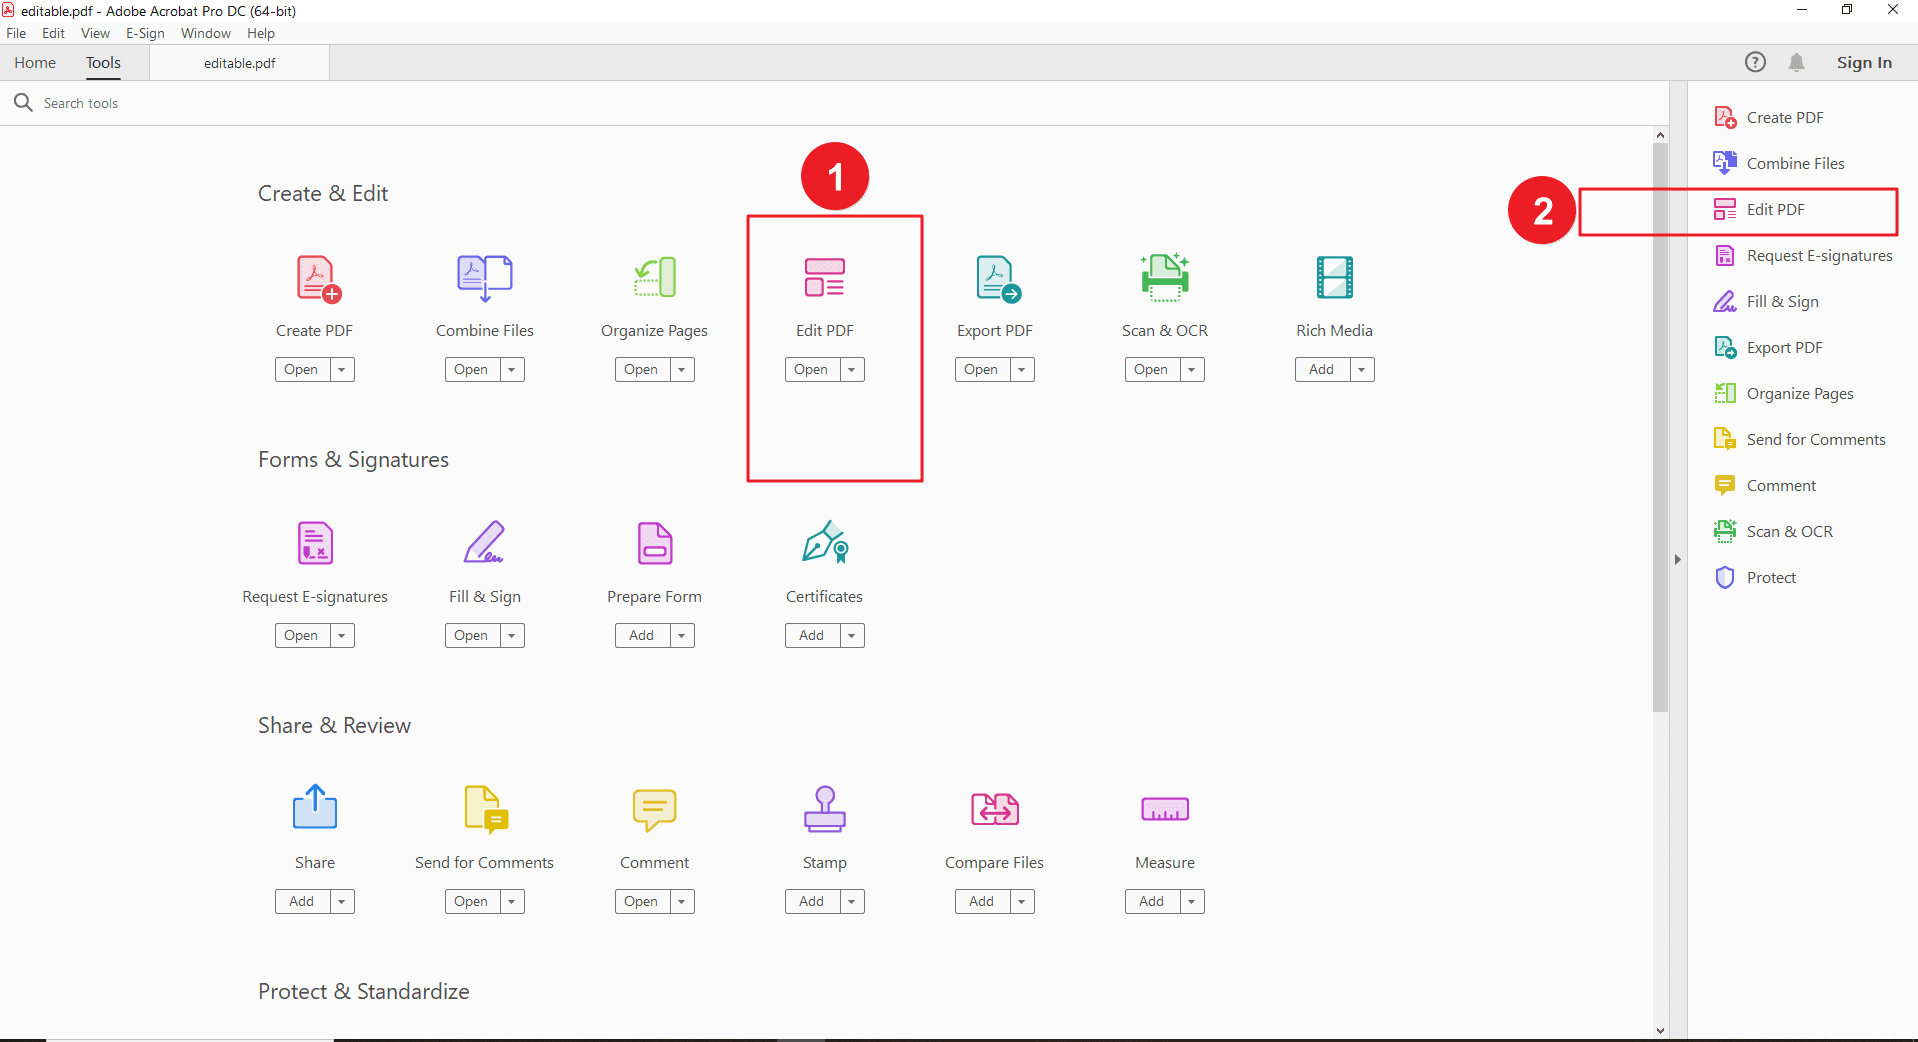Click Open button under Request E-signatures
Screen dimensions: 1918x1042
point(302,635)
